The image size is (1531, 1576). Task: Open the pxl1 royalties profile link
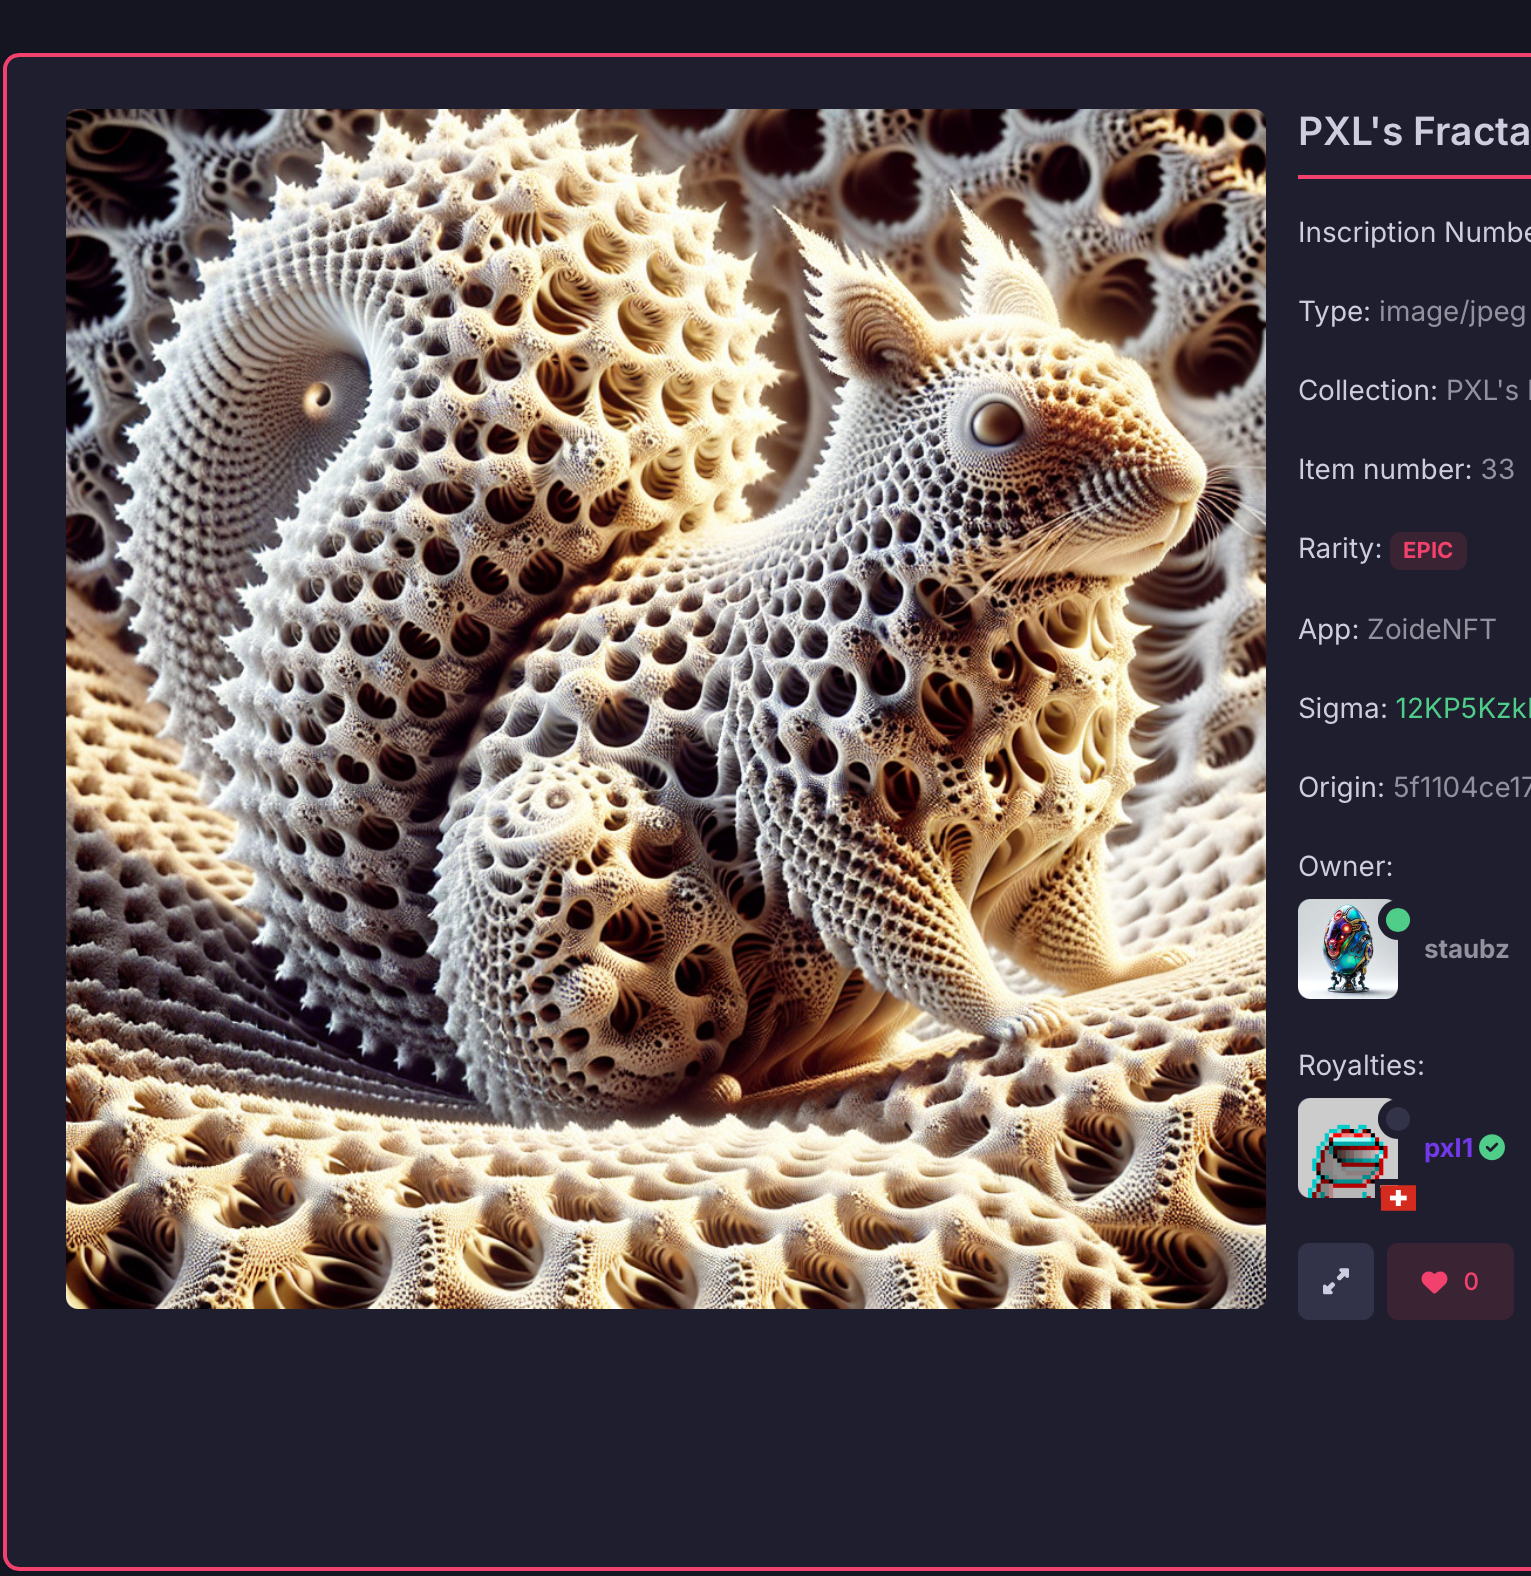click(x=1448, y=1148)
